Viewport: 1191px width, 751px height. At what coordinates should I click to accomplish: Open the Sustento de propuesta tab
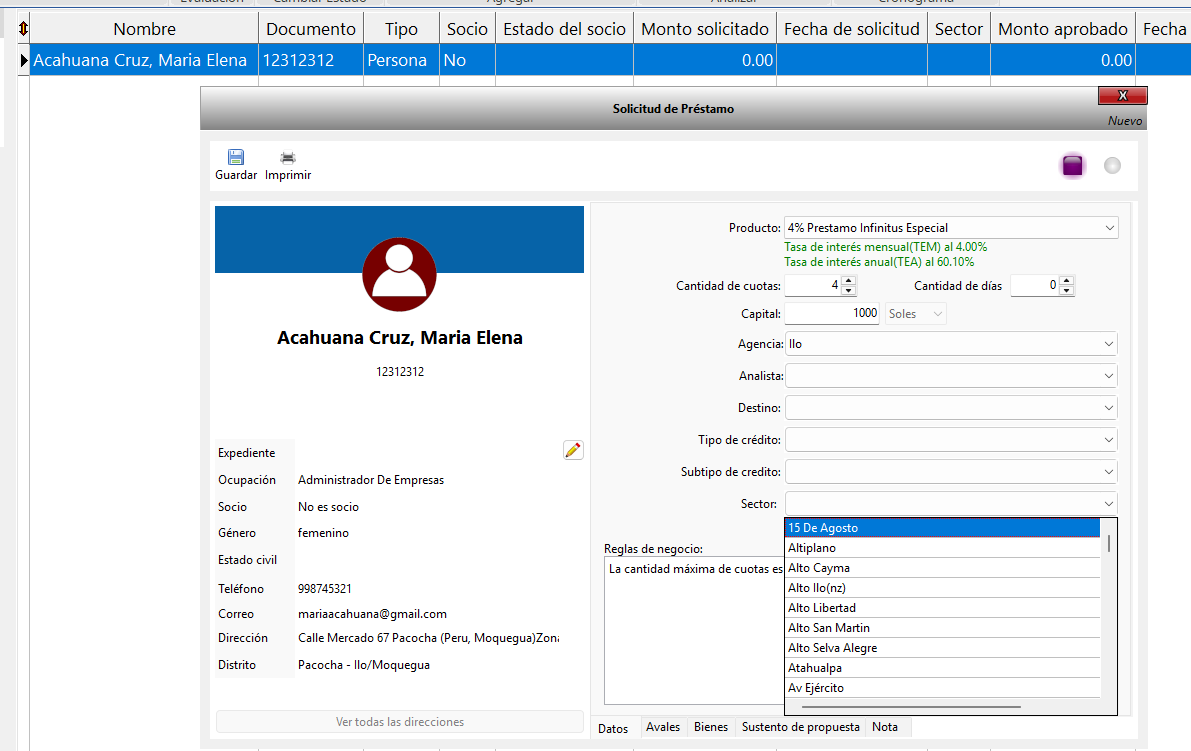click(800, 727)
